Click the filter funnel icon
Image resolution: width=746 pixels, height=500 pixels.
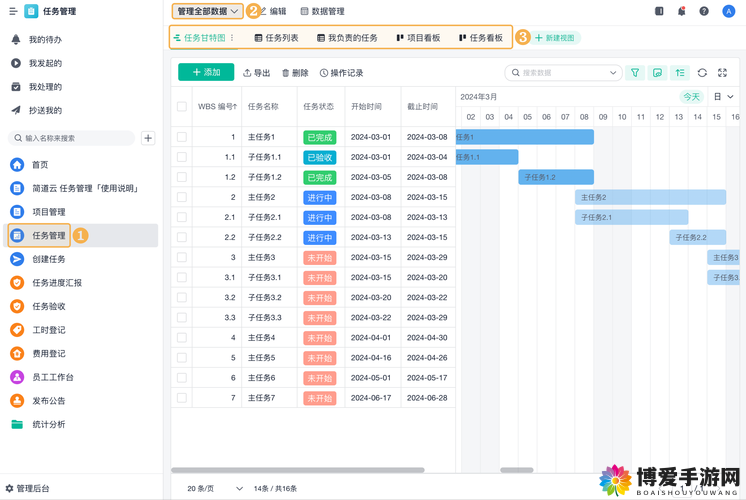click(x=635, y=72)
